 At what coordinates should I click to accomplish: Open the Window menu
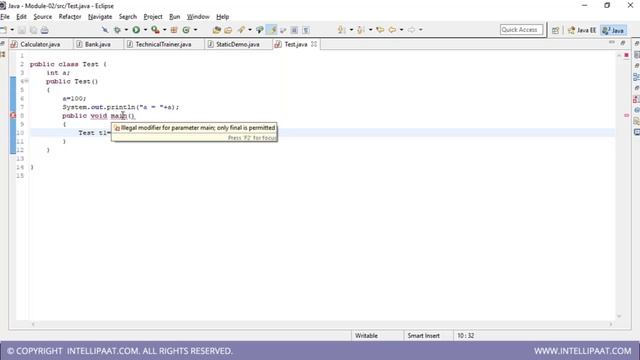click(198, 17)
